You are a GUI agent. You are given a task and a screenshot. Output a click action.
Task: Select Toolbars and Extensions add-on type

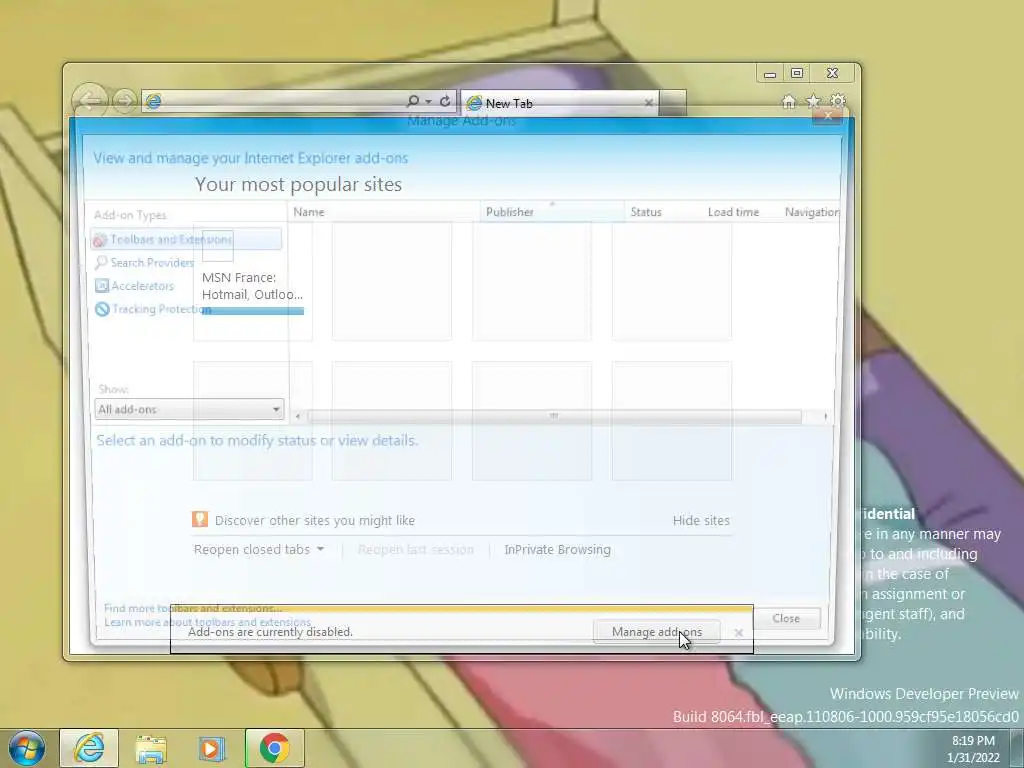187,239
